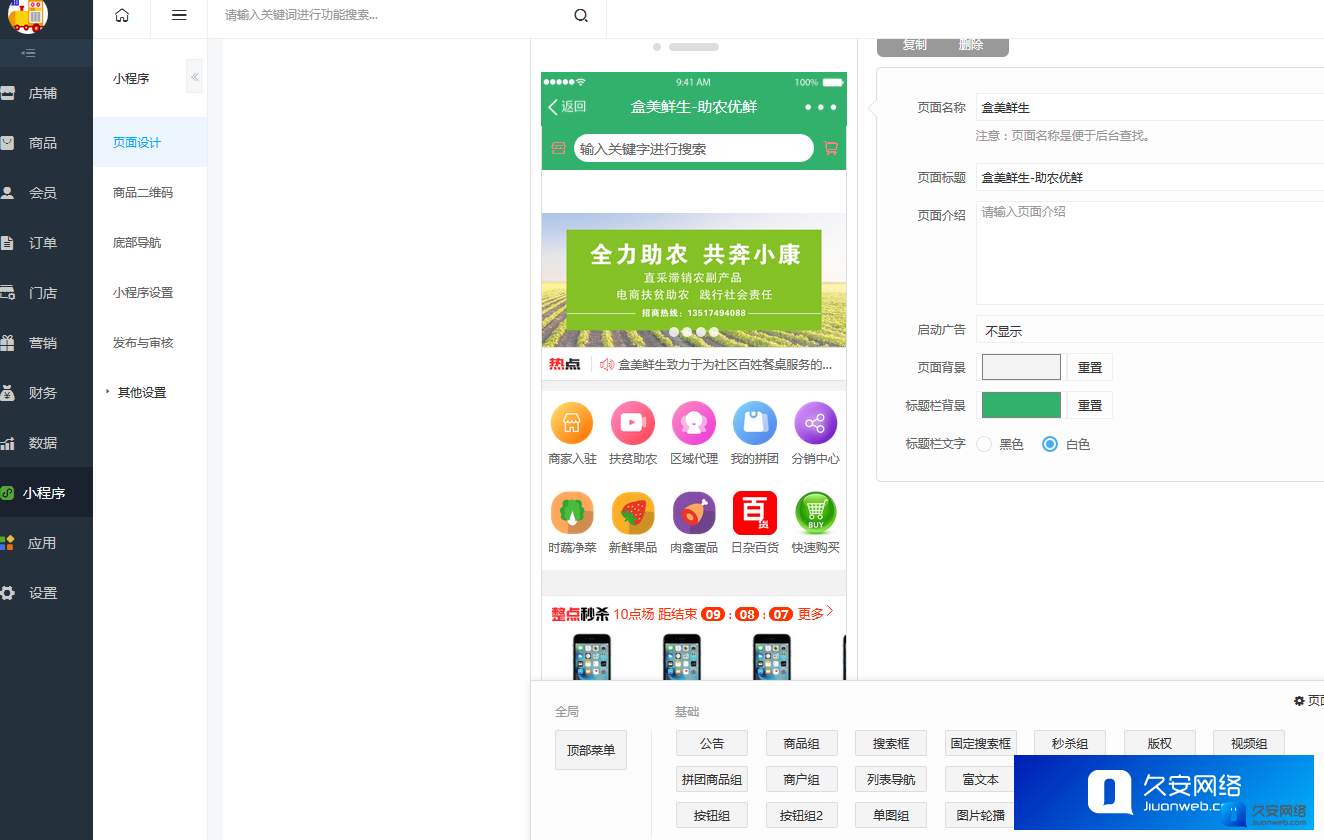Select the 白色 title text radio
This screenshot has width=1324, height=840.
(1050, 444)
